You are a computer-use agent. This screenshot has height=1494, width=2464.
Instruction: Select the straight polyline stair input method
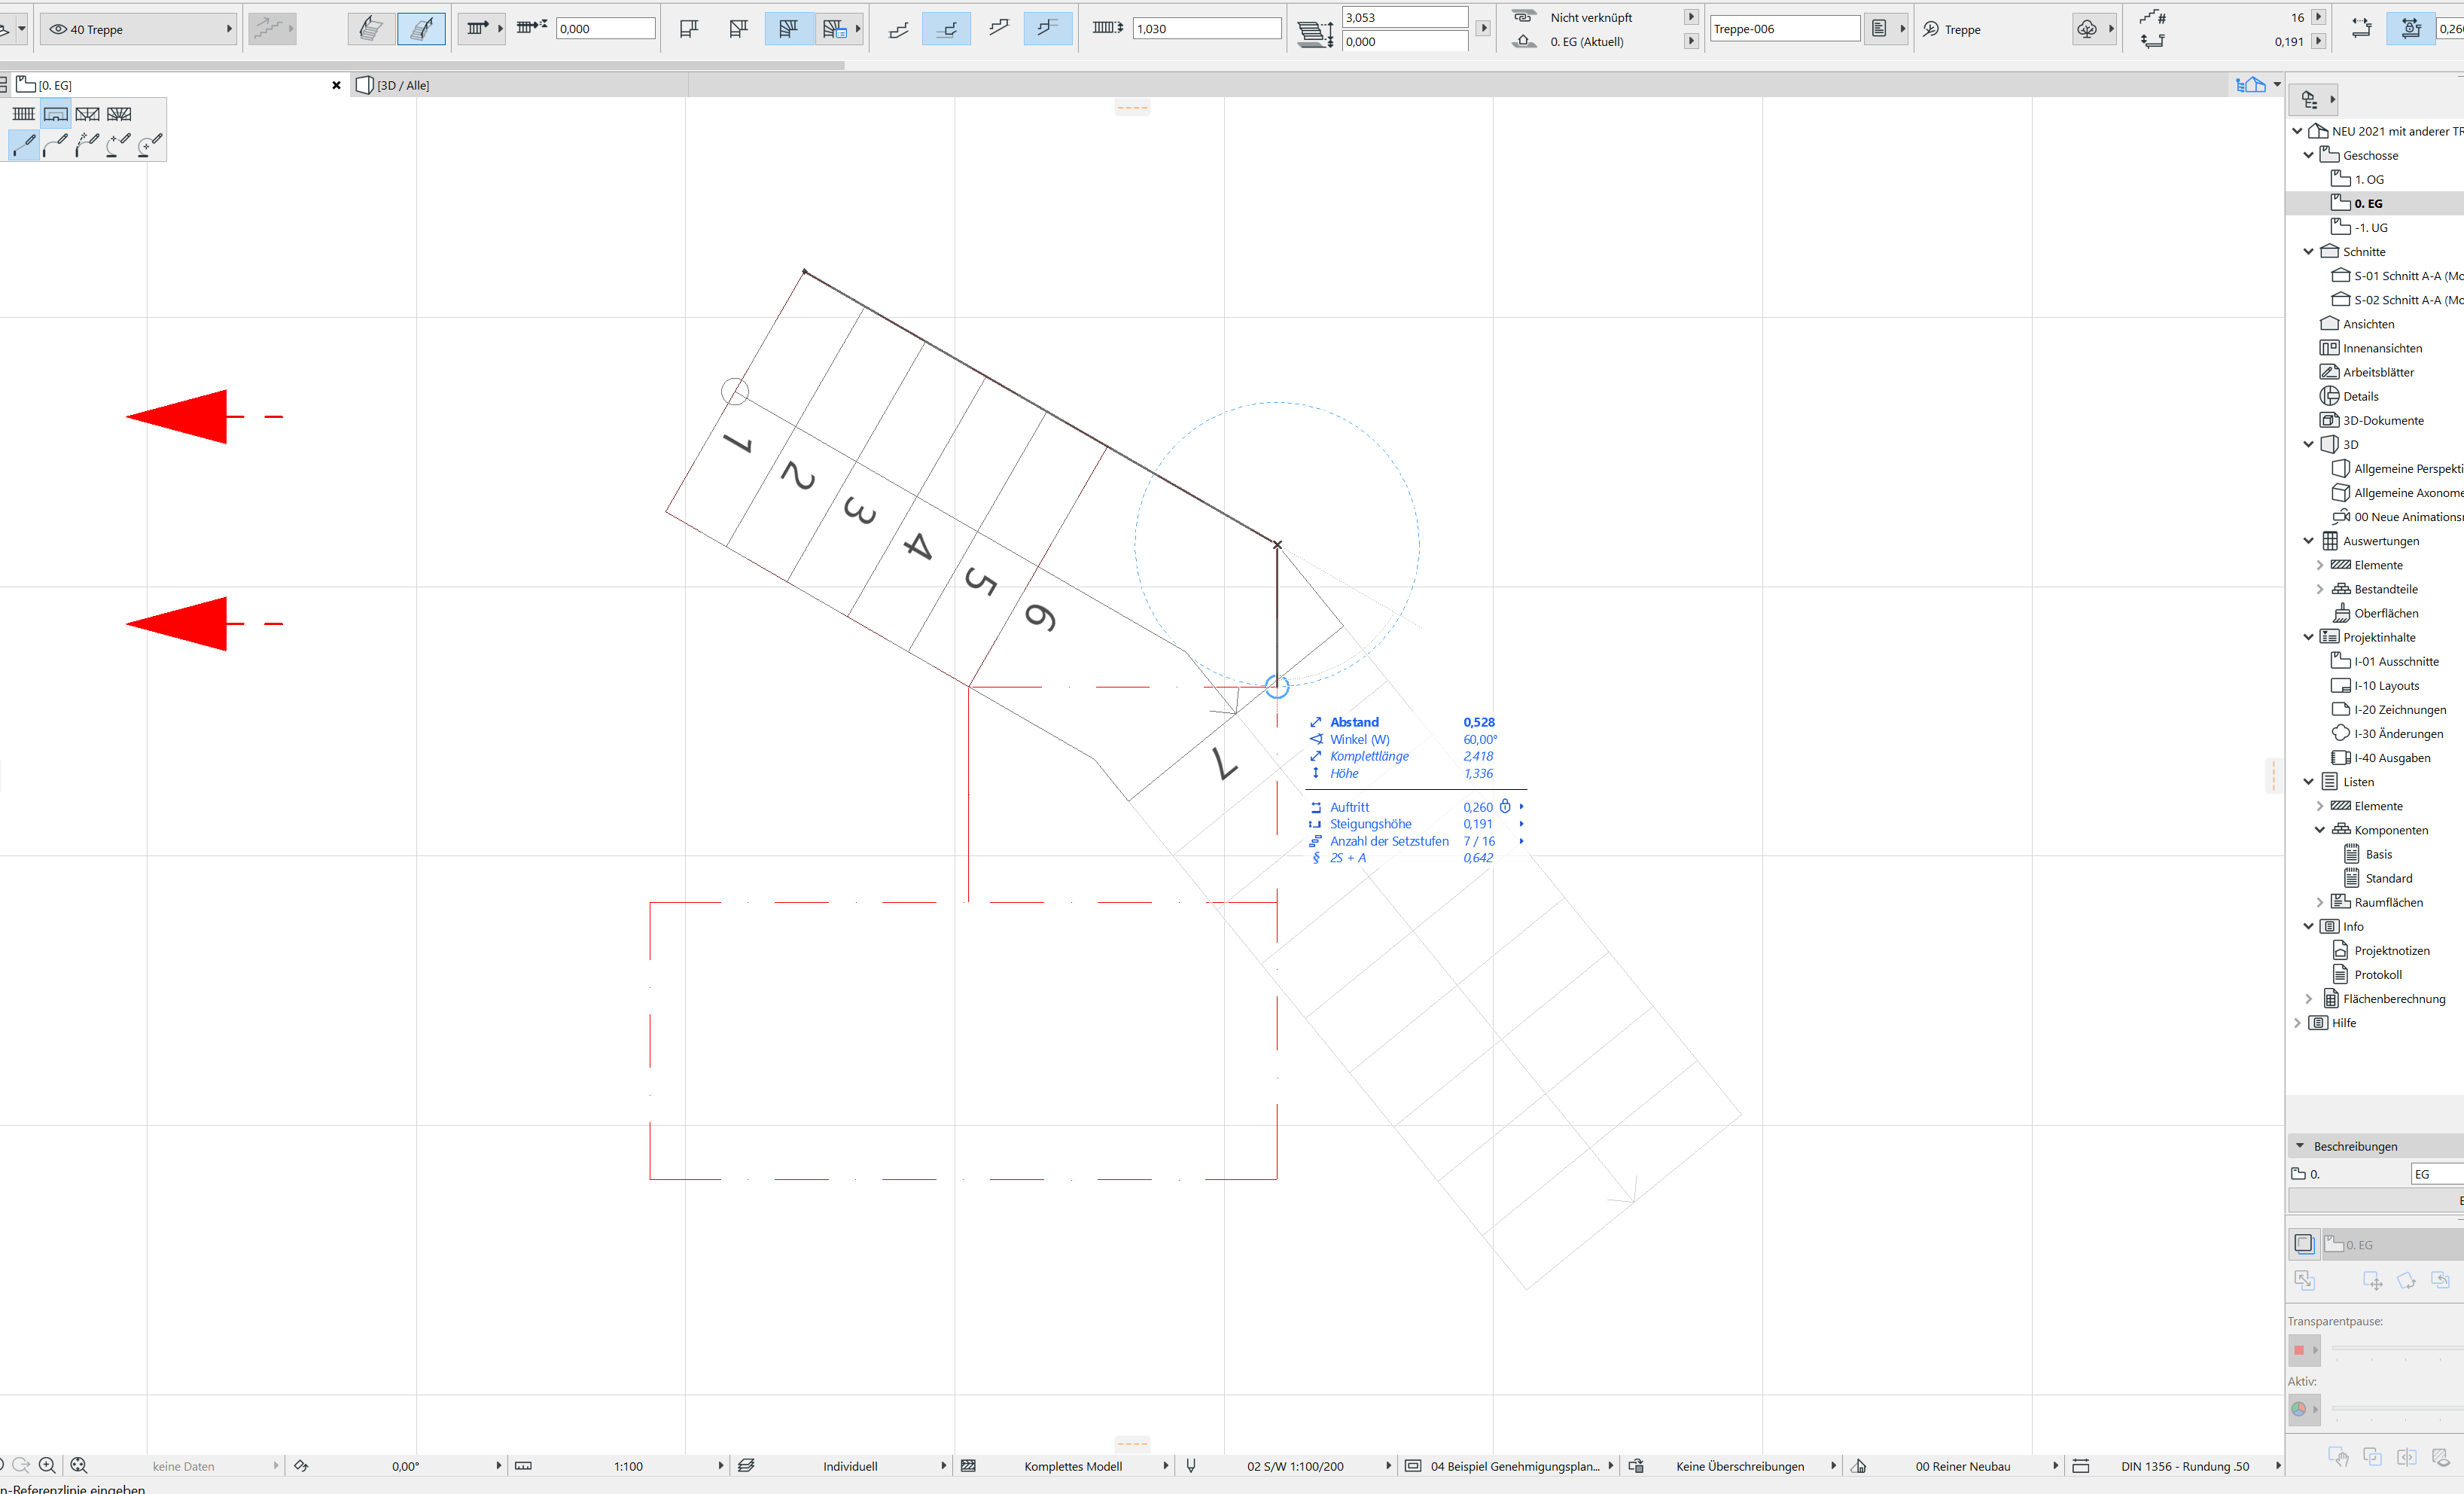click(x=24, y=146)
